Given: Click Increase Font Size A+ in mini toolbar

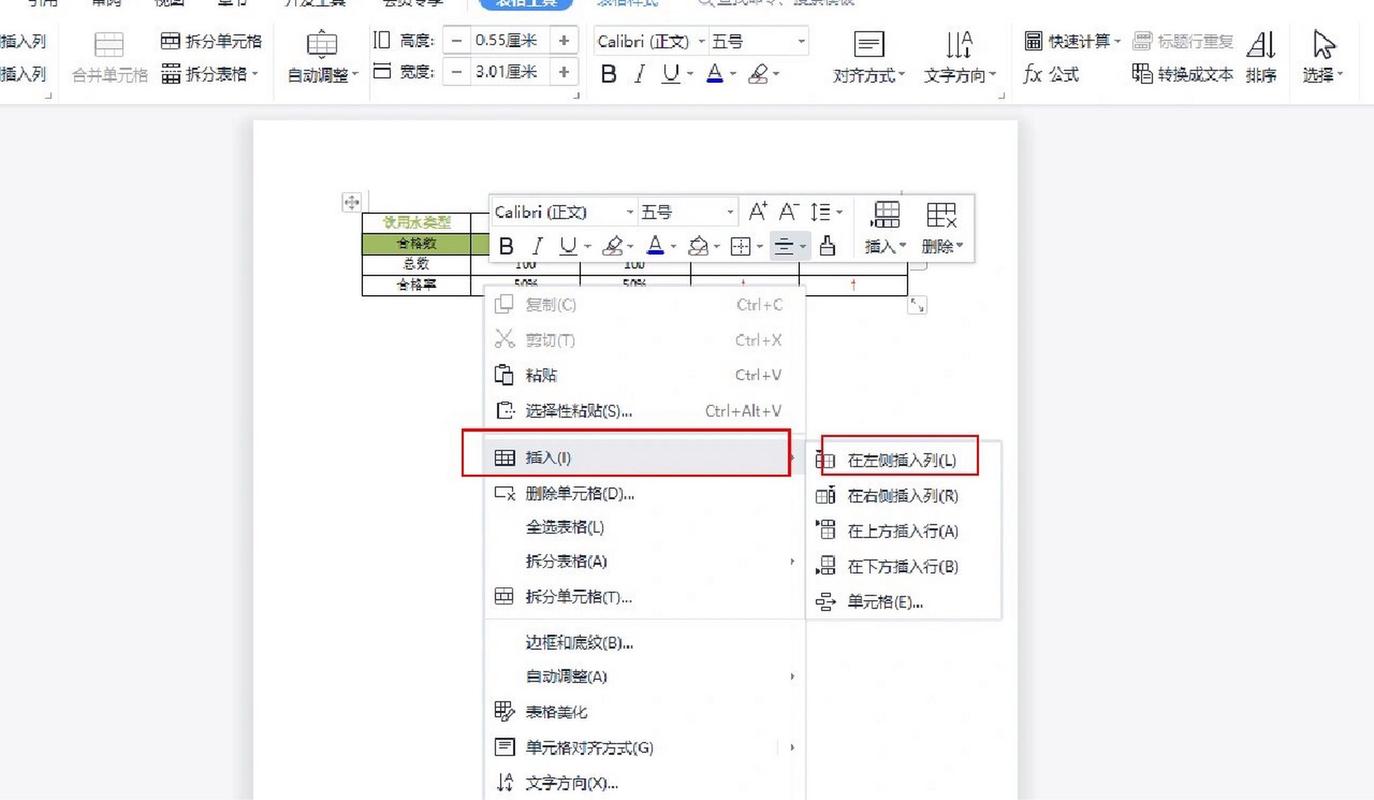Looking at the screenshot, I should pos(758,212).
